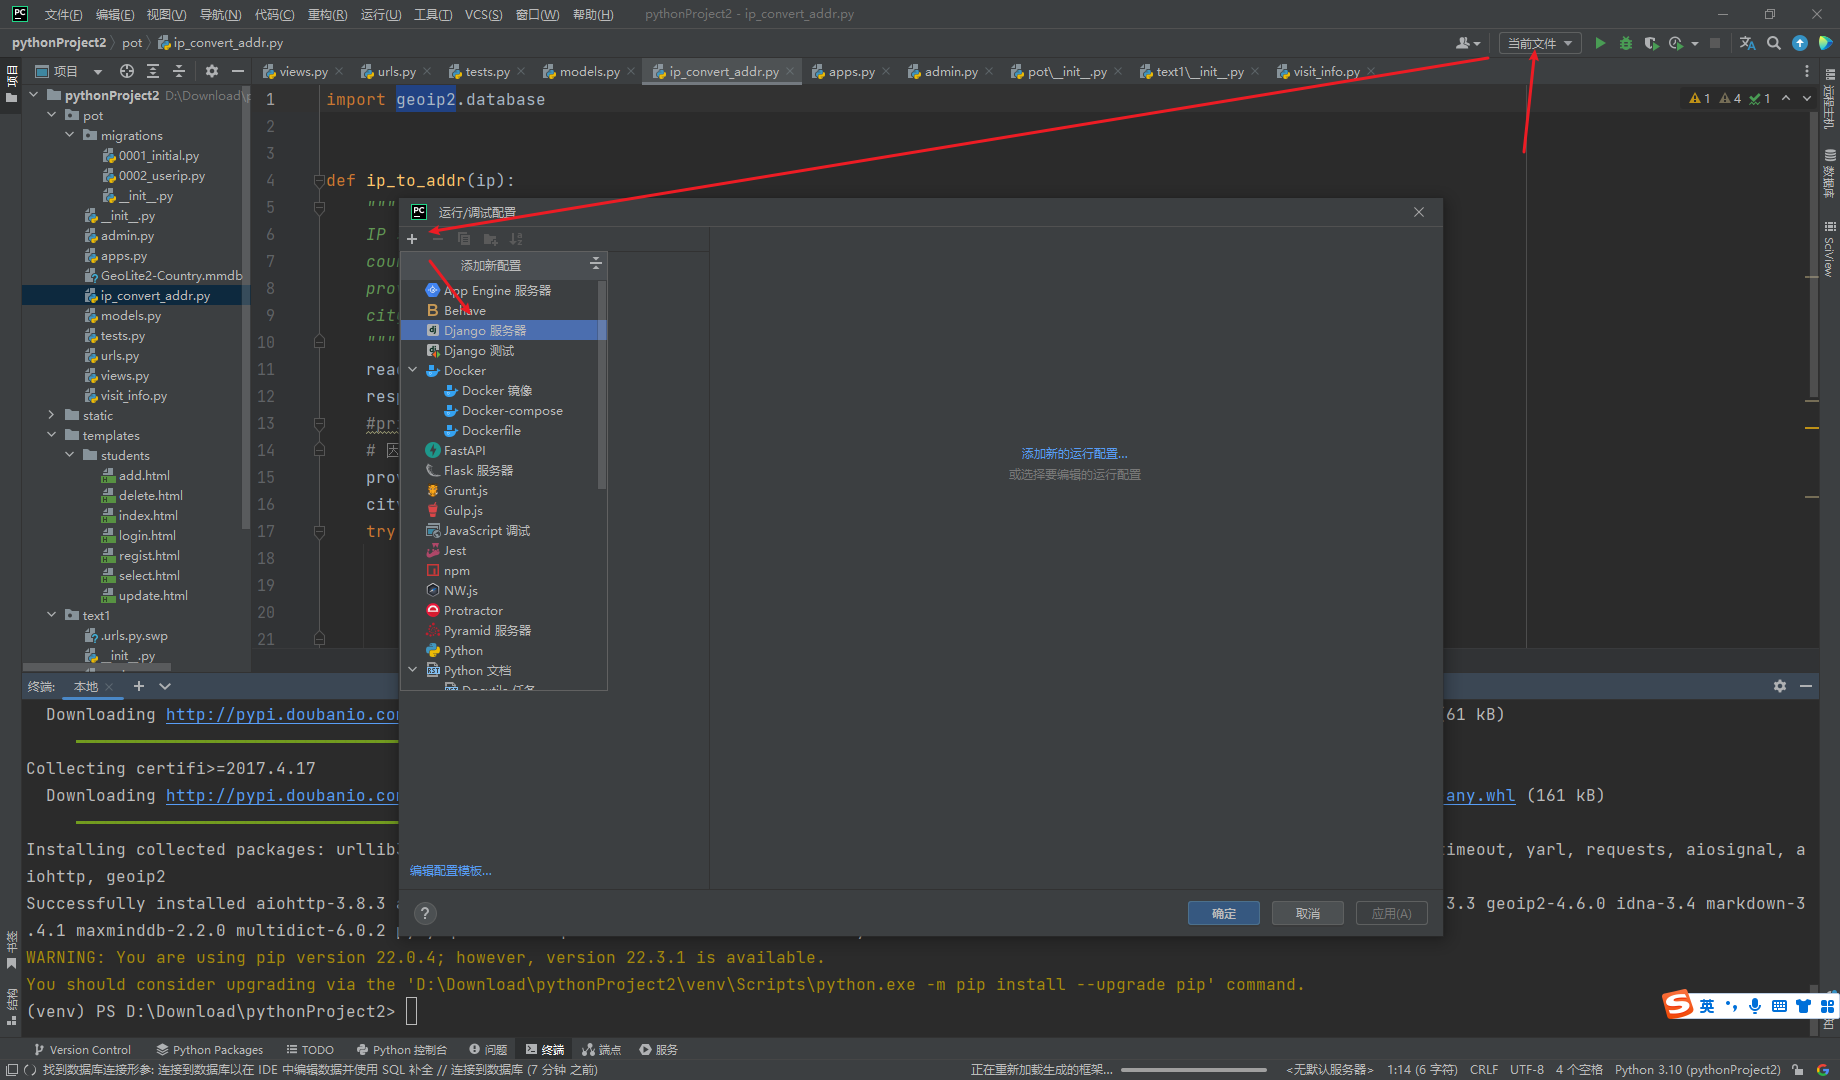The height and width of the screenshot is (1080, 1840).
Task: Collapse the migrations folder in project tree
Action: click(x=70, y=135)
